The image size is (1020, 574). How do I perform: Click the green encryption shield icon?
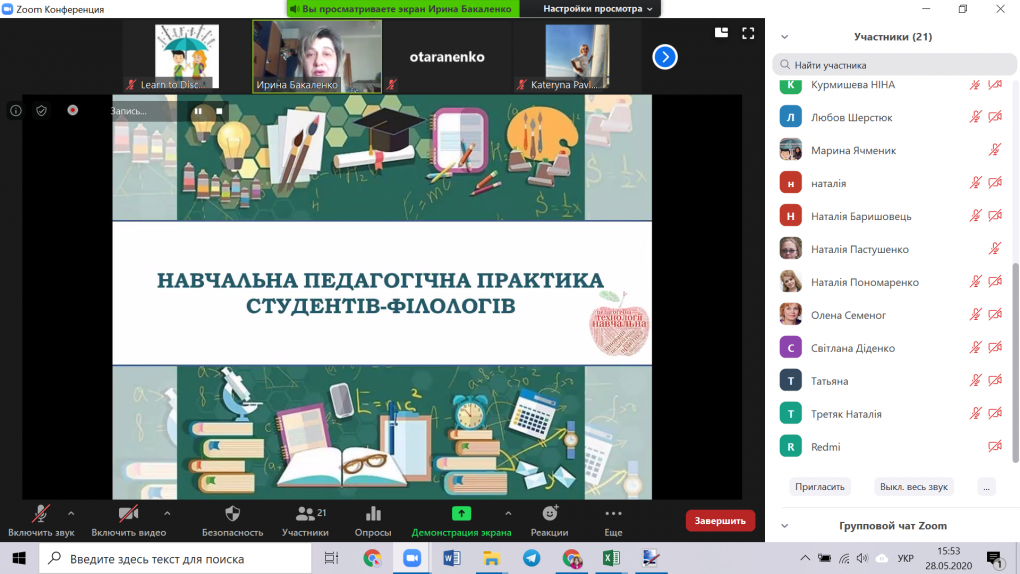click(42, 111)
